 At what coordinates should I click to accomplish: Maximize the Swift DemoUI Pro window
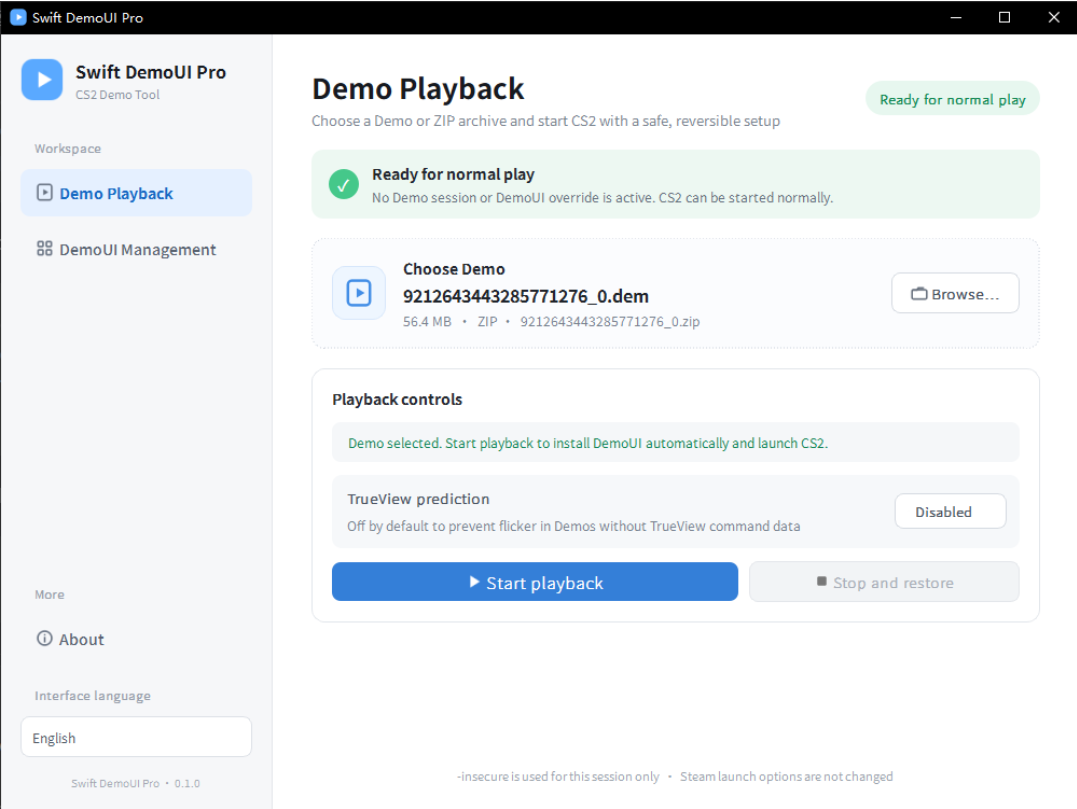click(x=1004, y=17)
